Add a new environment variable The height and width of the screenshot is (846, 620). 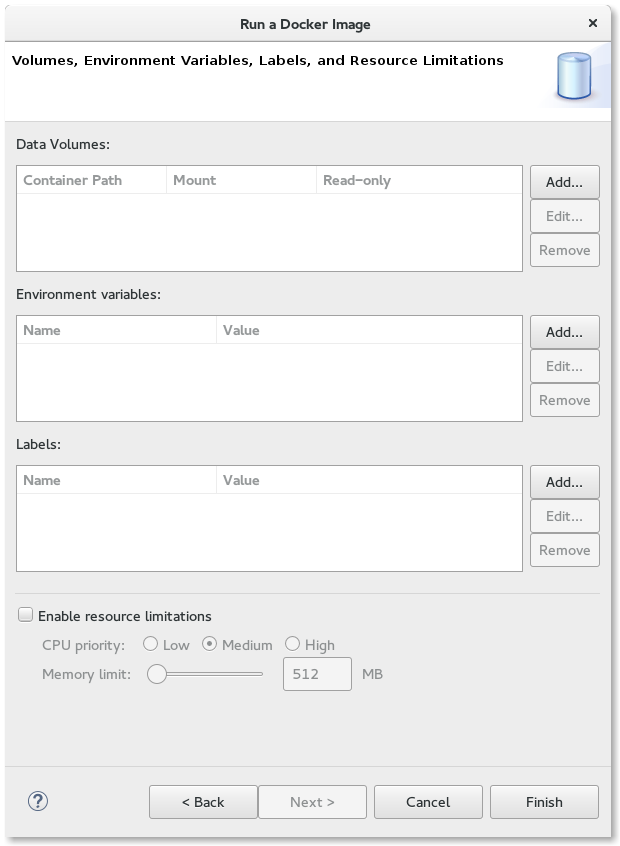tap(564, 332)
